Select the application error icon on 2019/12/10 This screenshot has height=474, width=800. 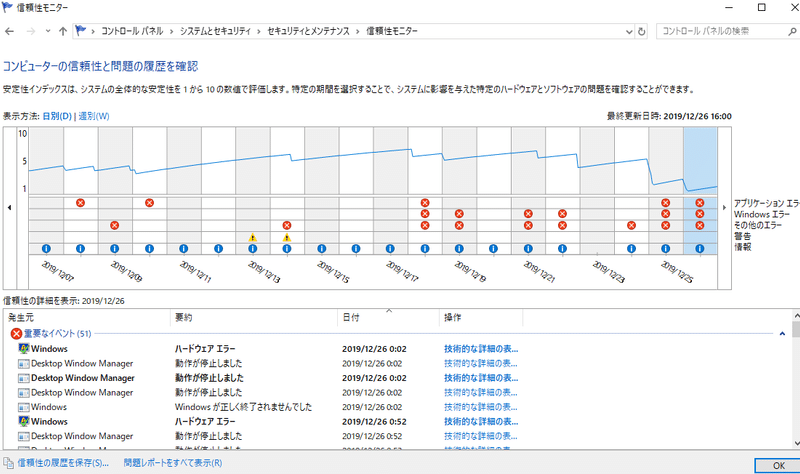(x=149, y=203)
